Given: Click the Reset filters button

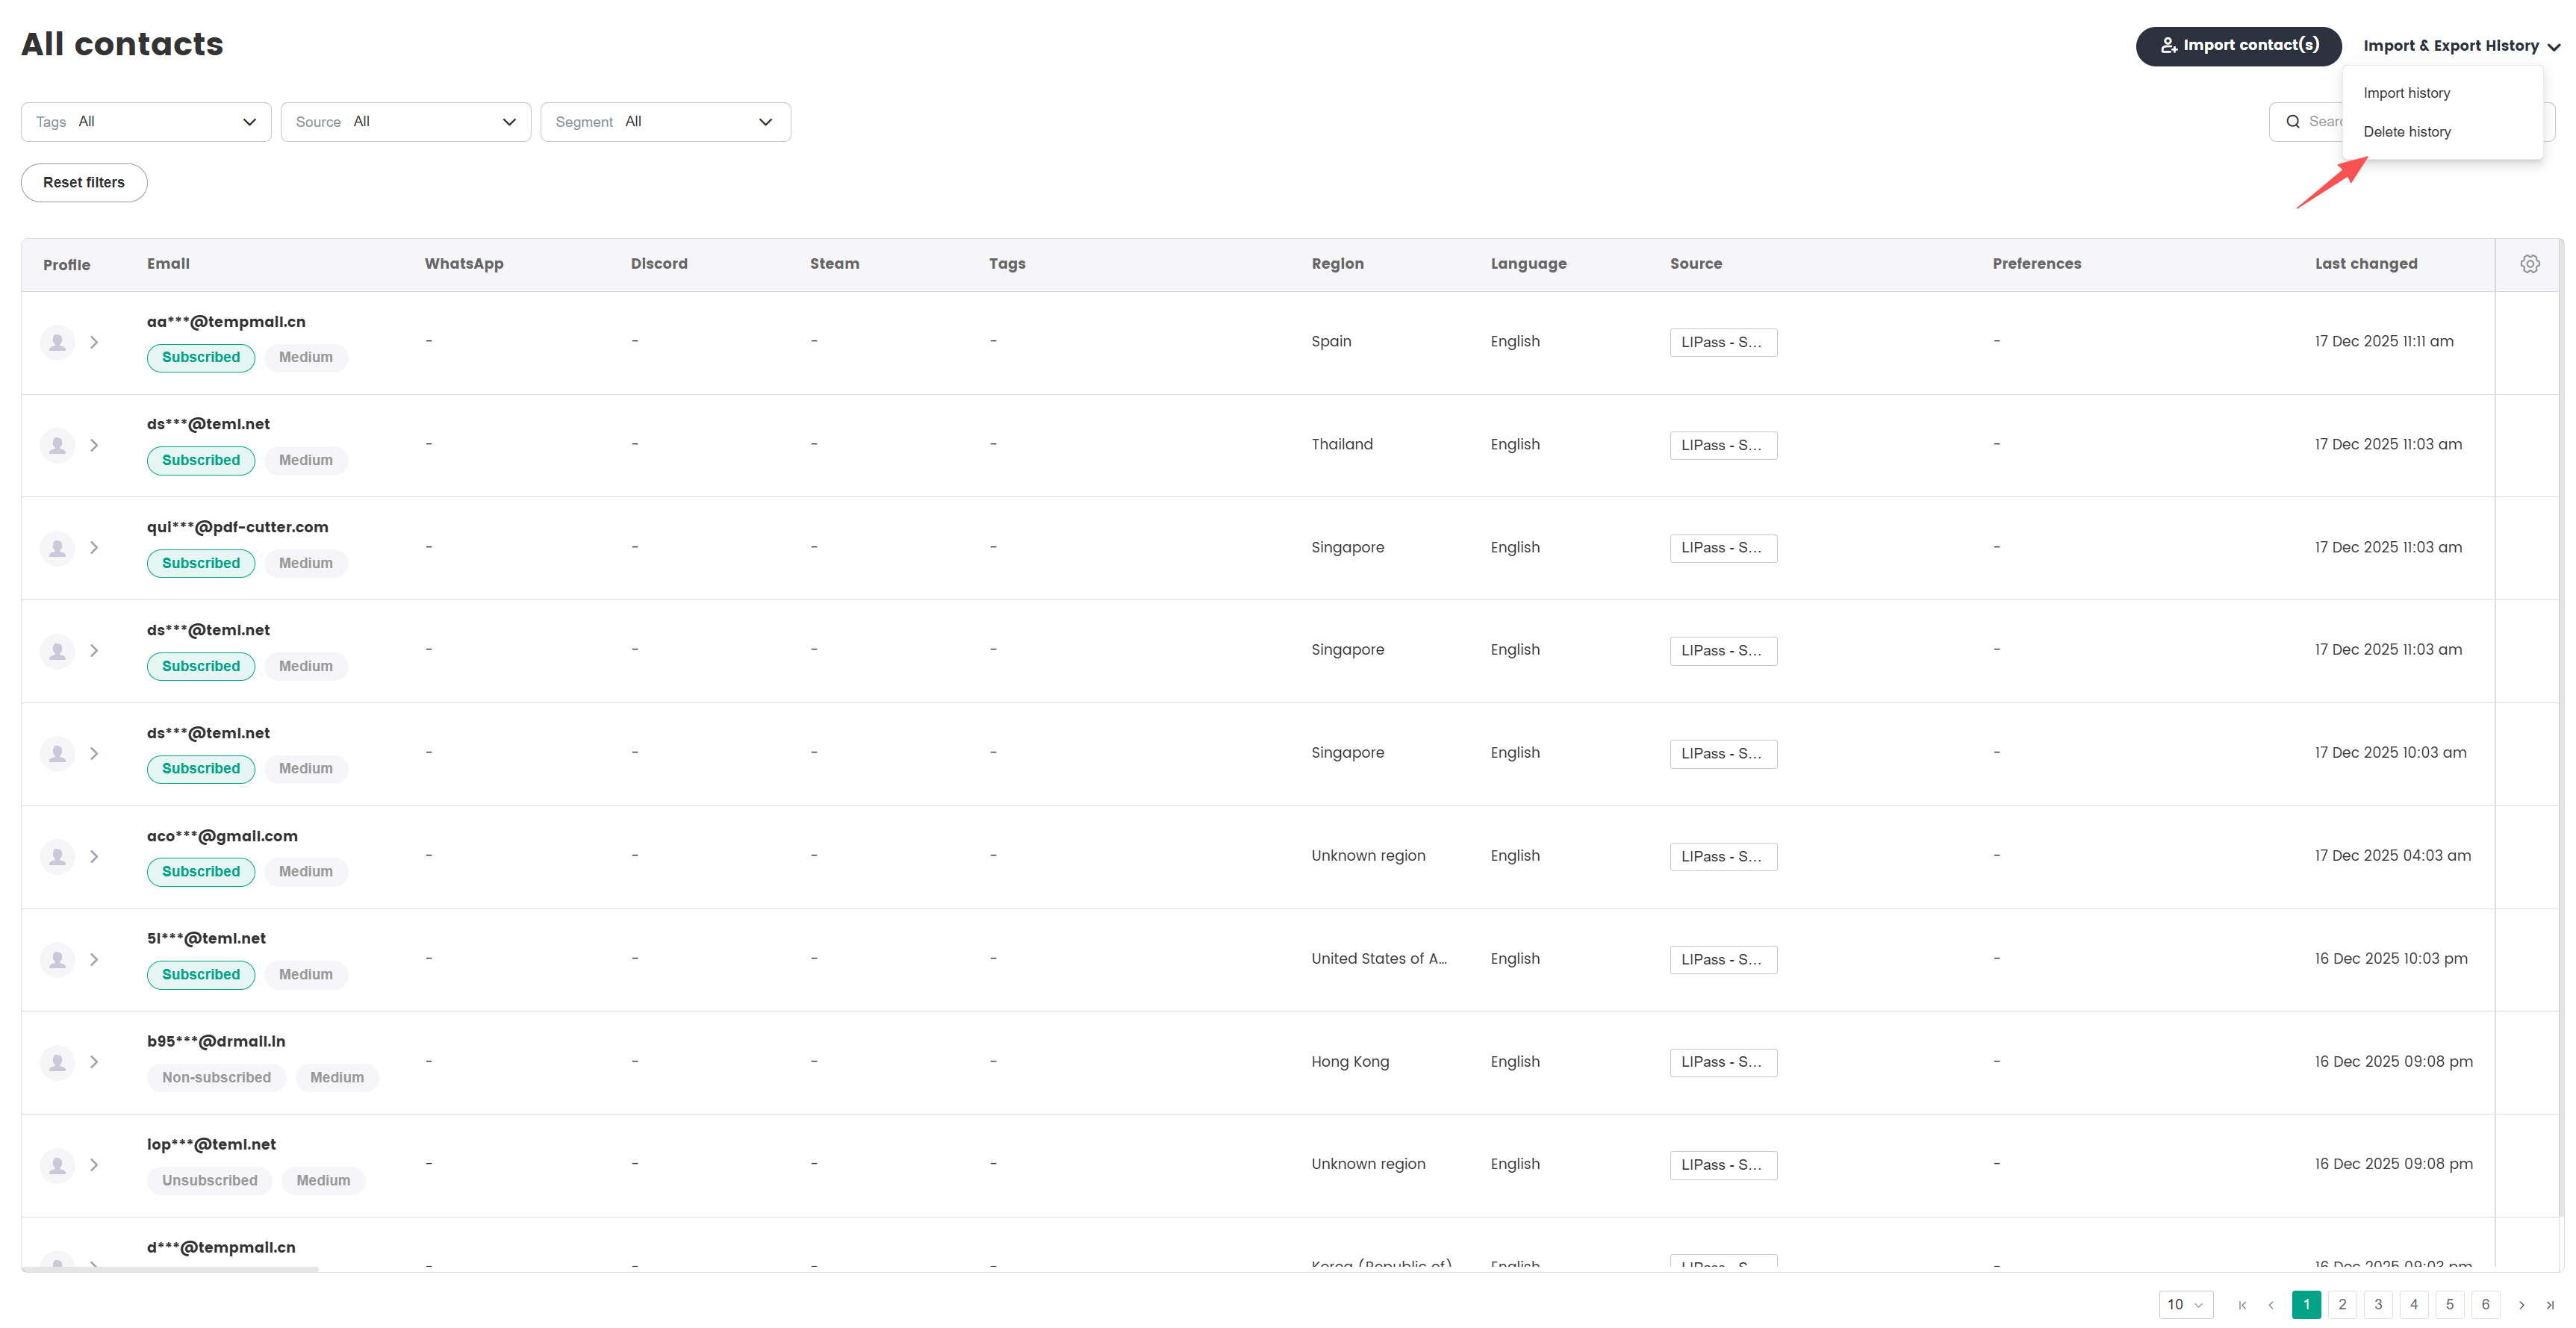Looking at the screenshot, I should (x=84, y=183).
